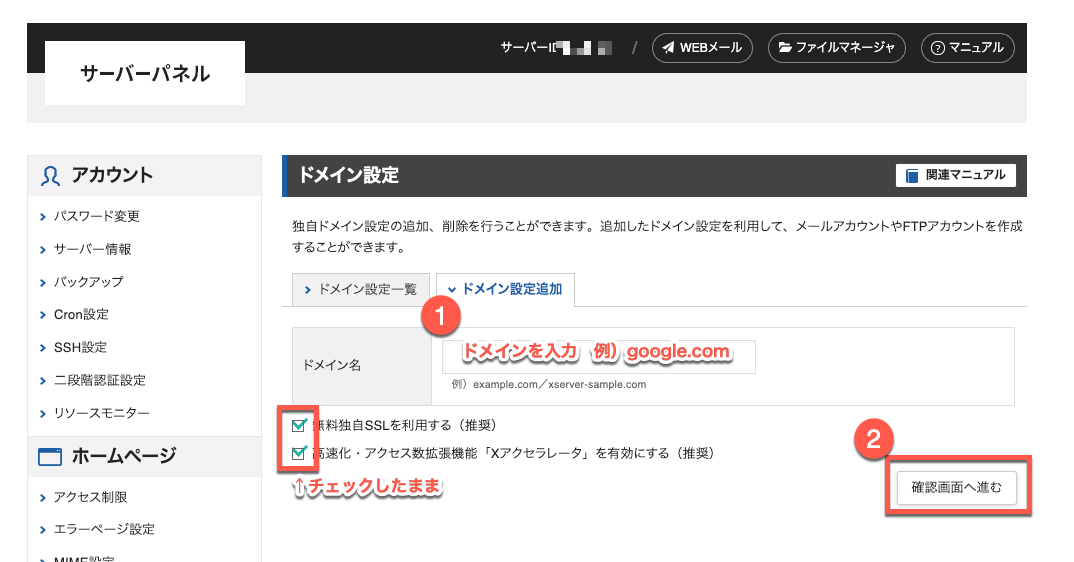This screenshot has width=1074, height=562.
Task: Toggle the 無料独自SSLを利用する checkbox
Action: pos(299,425)
